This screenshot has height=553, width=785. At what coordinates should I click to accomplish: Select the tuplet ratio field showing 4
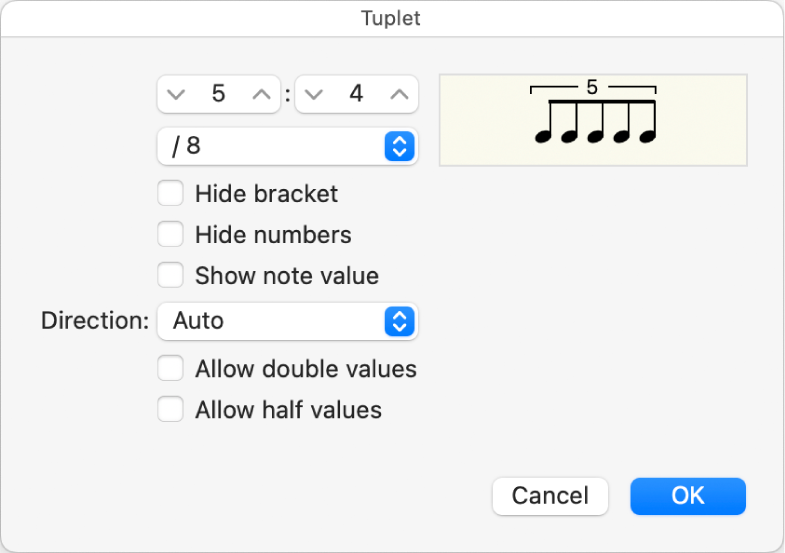[x=357, y=95]
